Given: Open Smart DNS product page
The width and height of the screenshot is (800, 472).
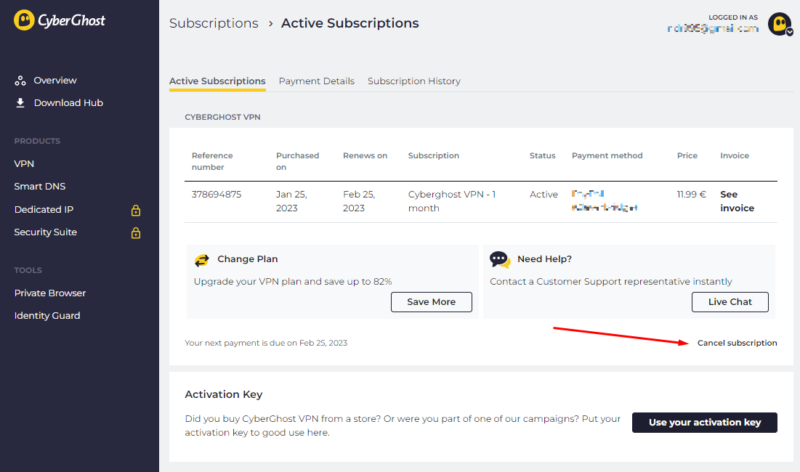Looking at the screenshot, I should [40, 186].
